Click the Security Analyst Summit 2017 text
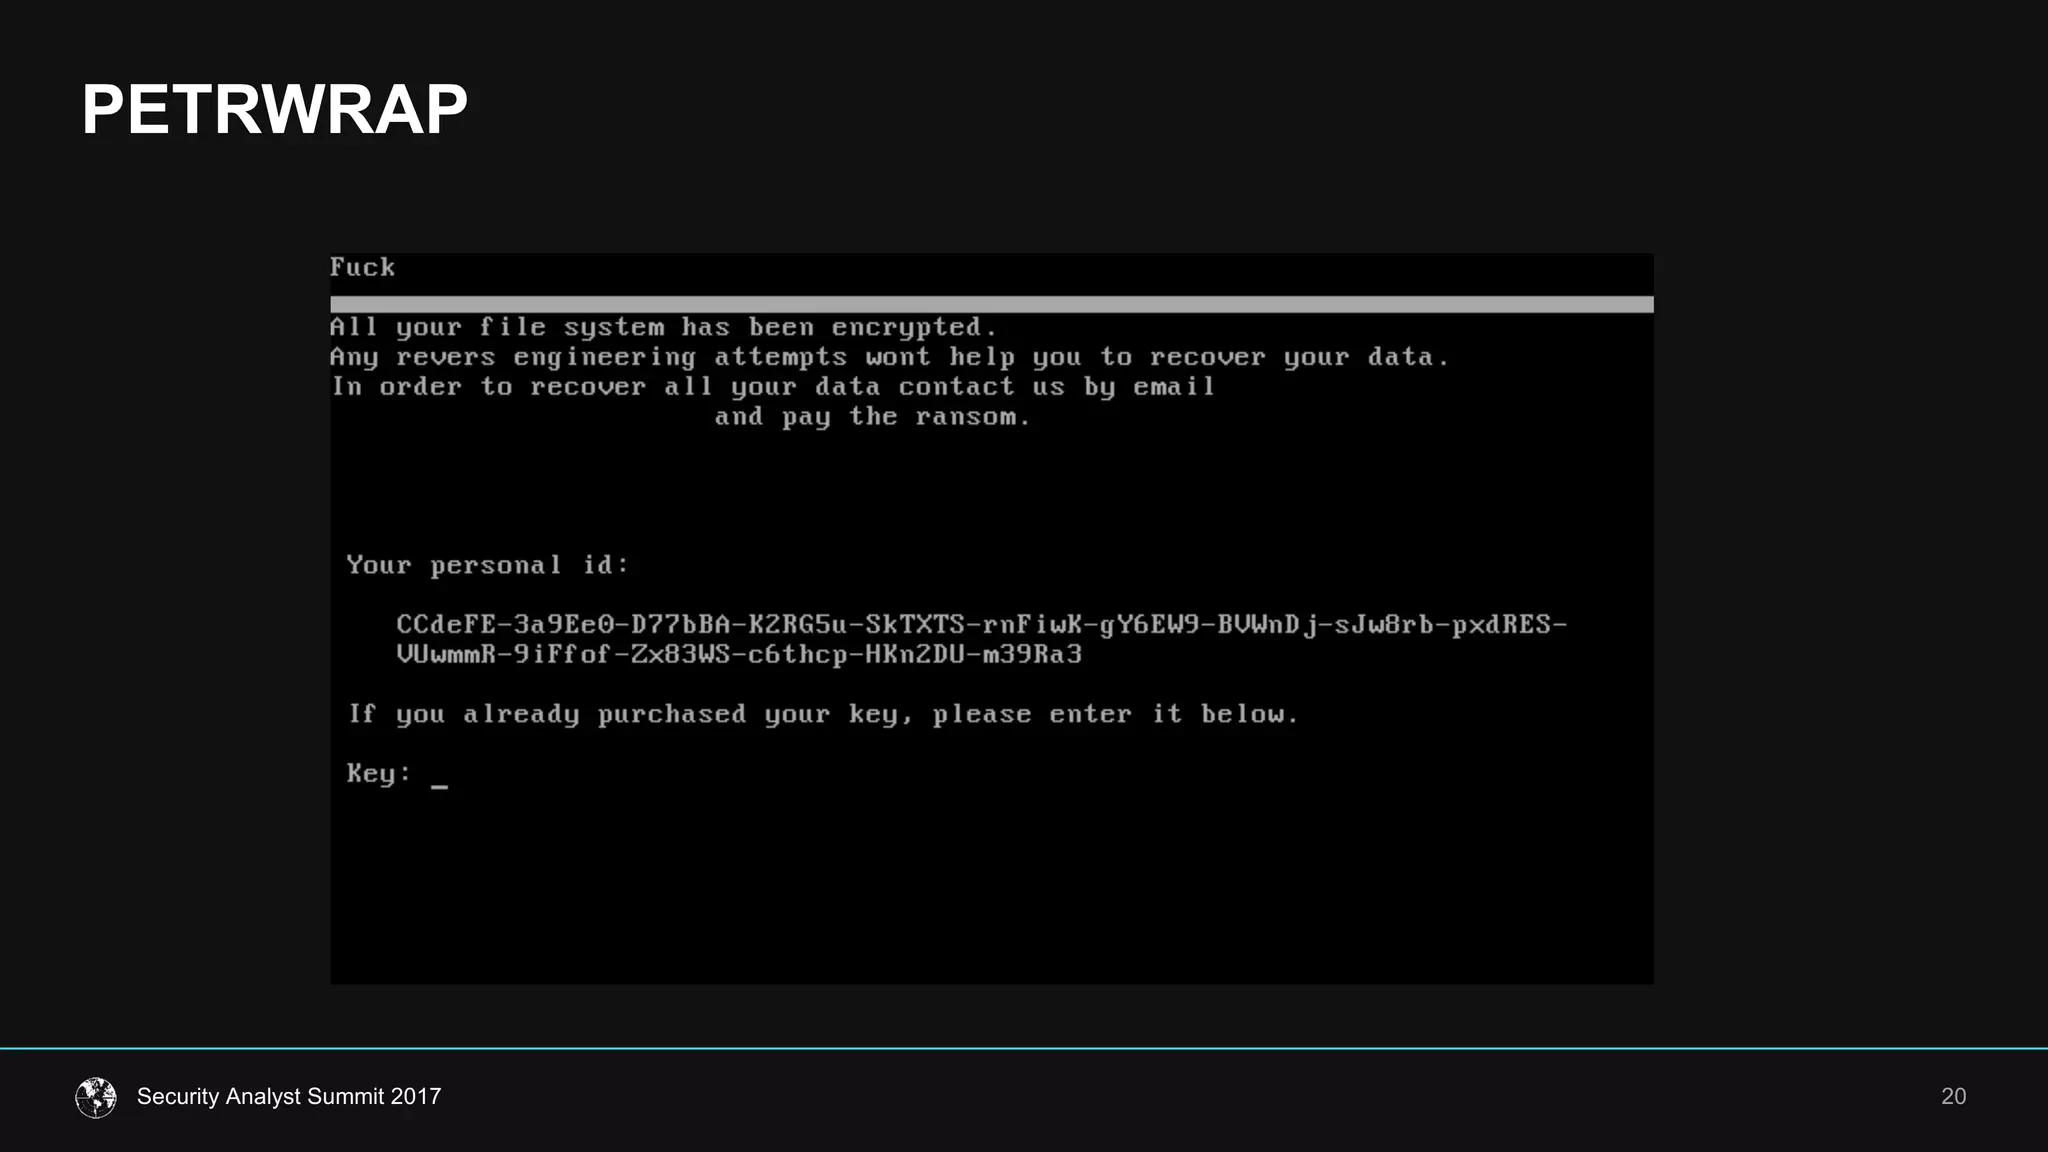 289,1096
